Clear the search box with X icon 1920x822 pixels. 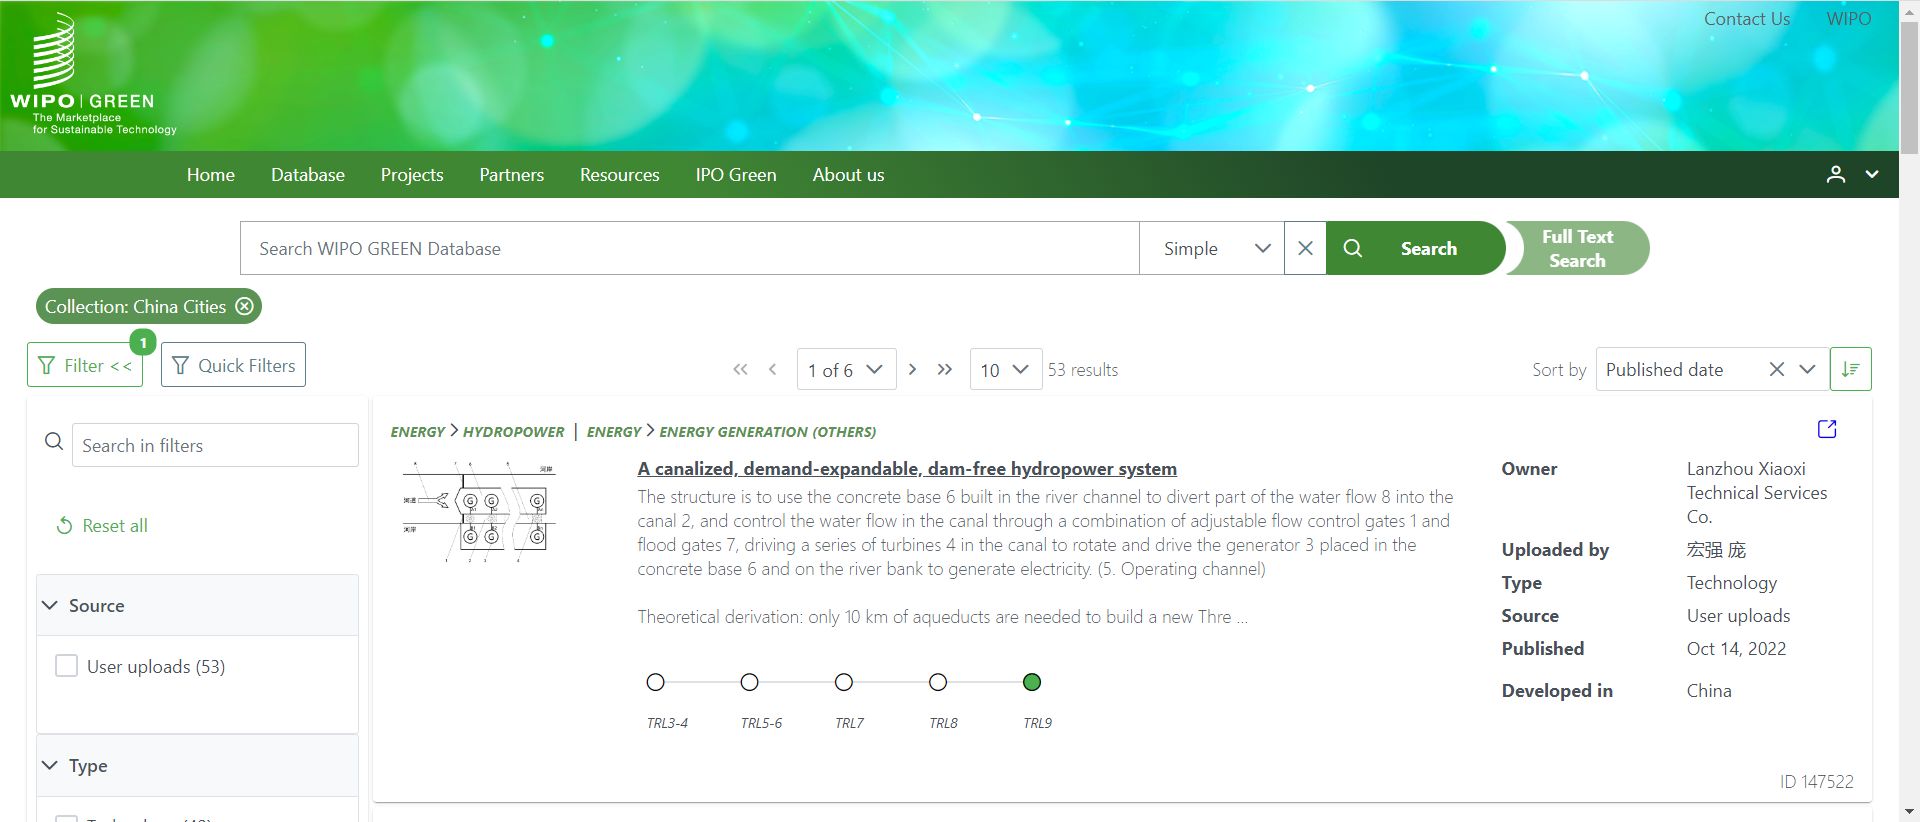coord(1305,249)
